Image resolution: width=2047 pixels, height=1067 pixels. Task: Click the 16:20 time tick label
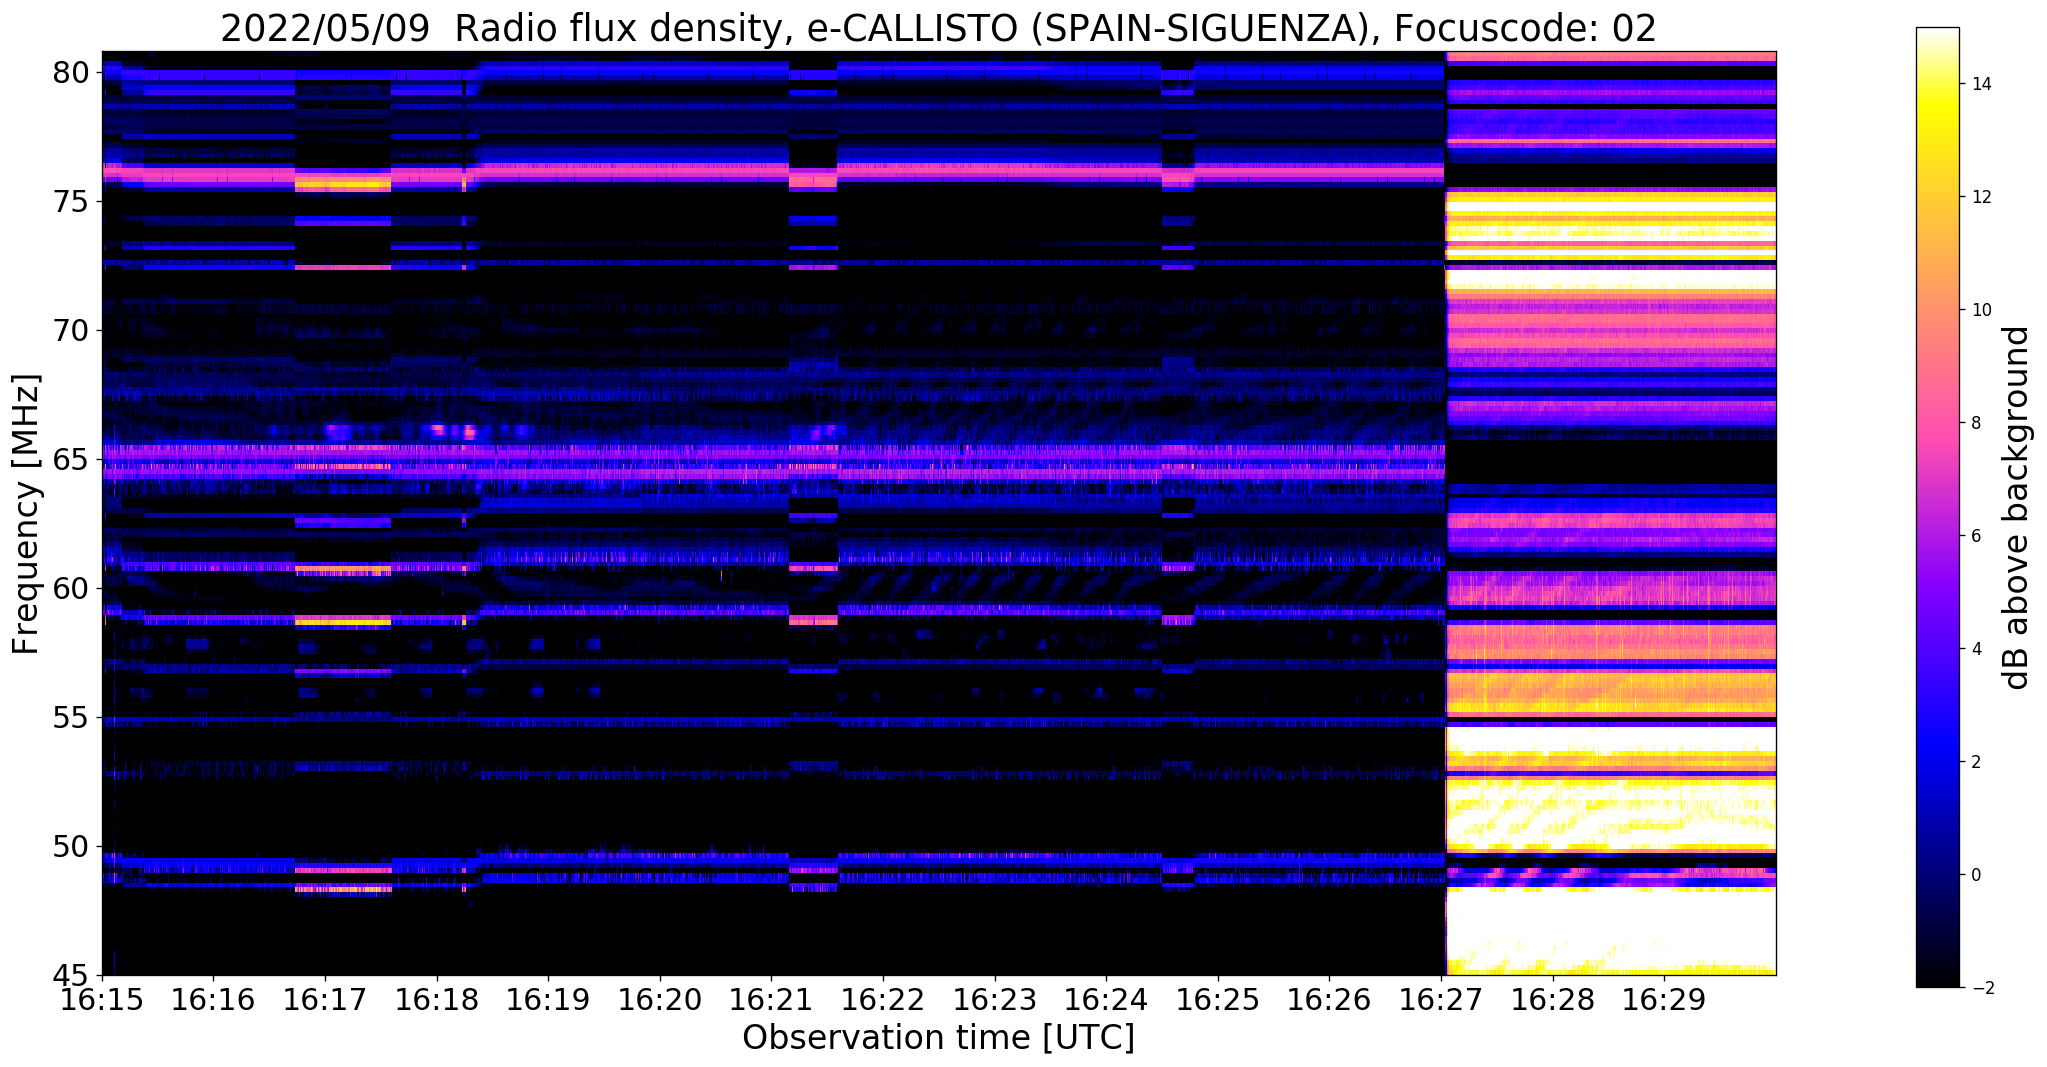660,1000
